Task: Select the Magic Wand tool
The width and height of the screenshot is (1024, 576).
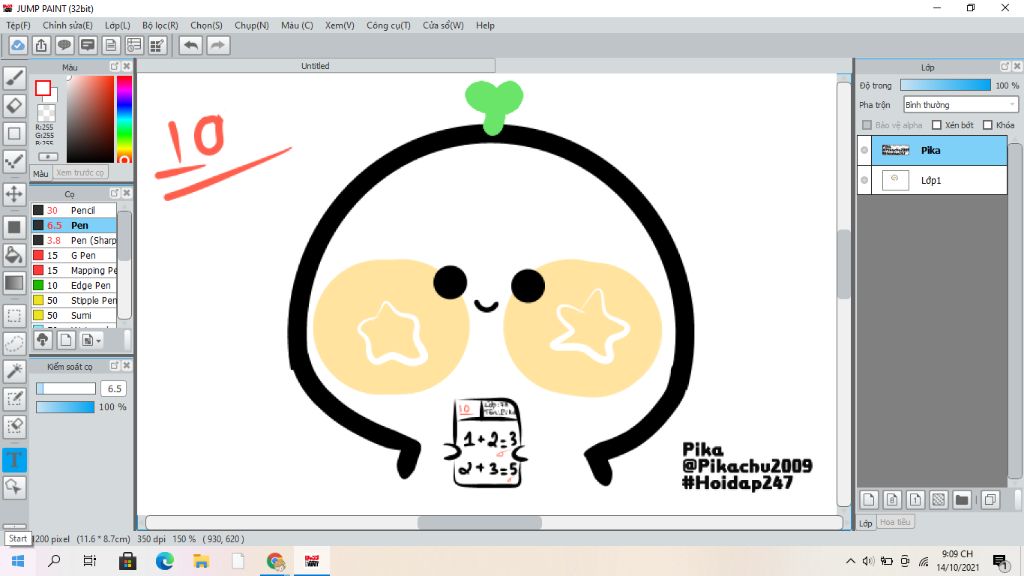Action: point(14,371)
